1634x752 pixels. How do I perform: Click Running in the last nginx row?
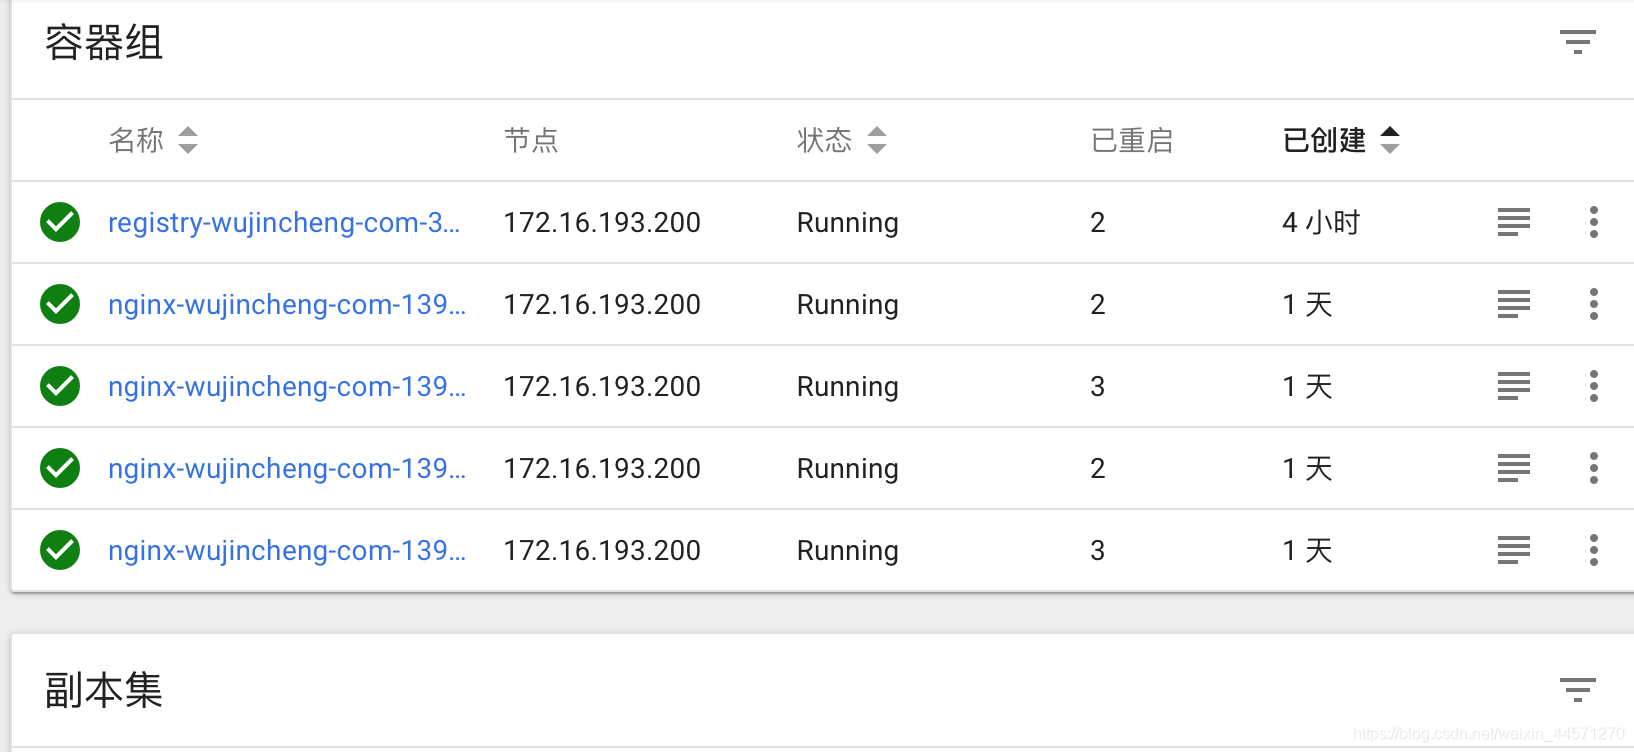pos(848,551)
